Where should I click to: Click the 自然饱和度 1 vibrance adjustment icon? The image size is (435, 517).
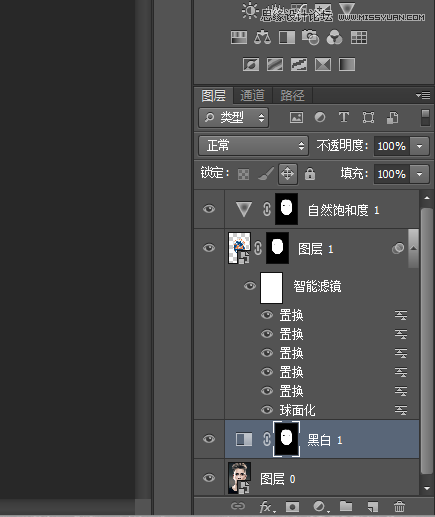click(244, 209)
